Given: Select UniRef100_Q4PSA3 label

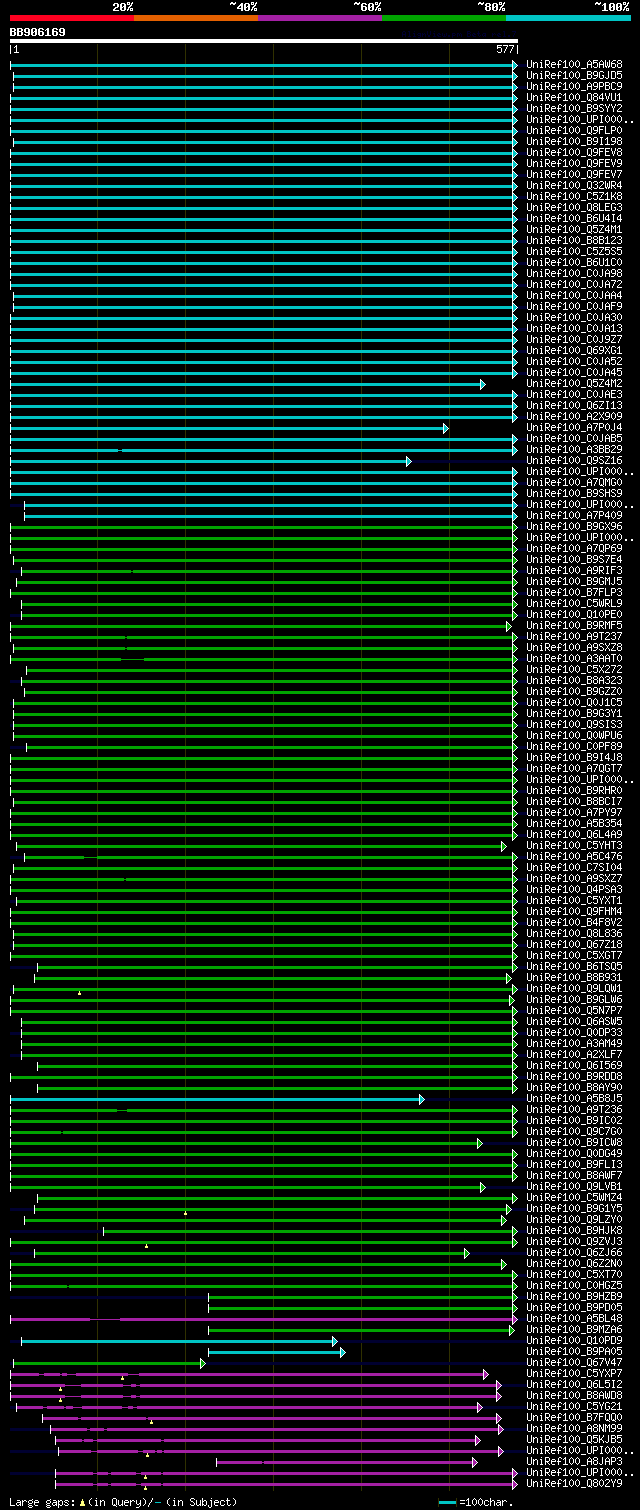Looking at the screenshot, I should pyautogui.click(x=574, y=889).
